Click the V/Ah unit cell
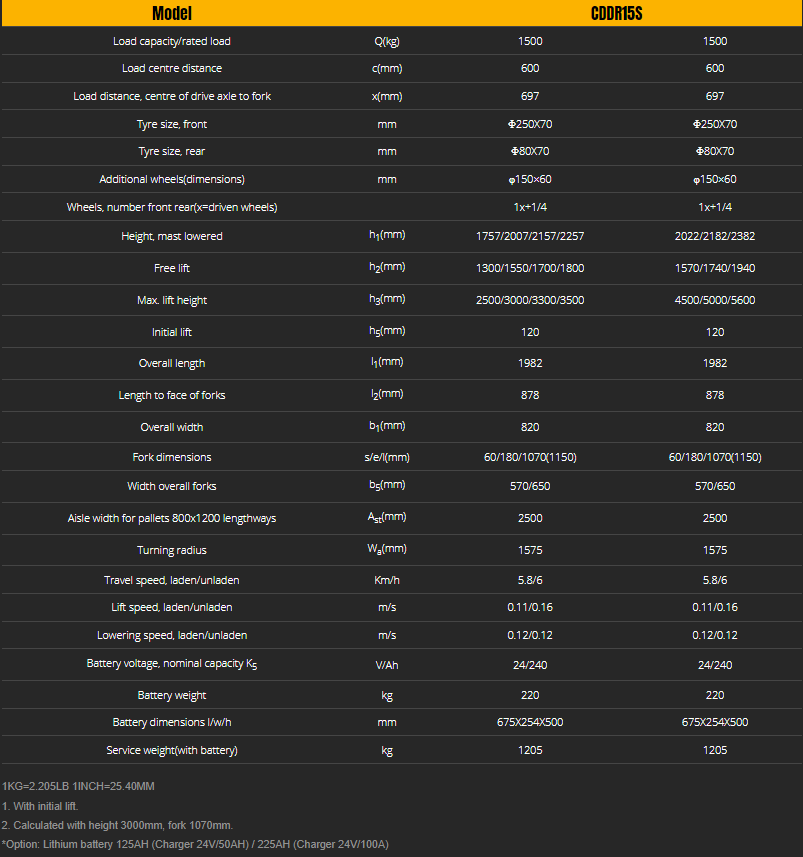The image size is (803, 857). (x=387, y=665)
